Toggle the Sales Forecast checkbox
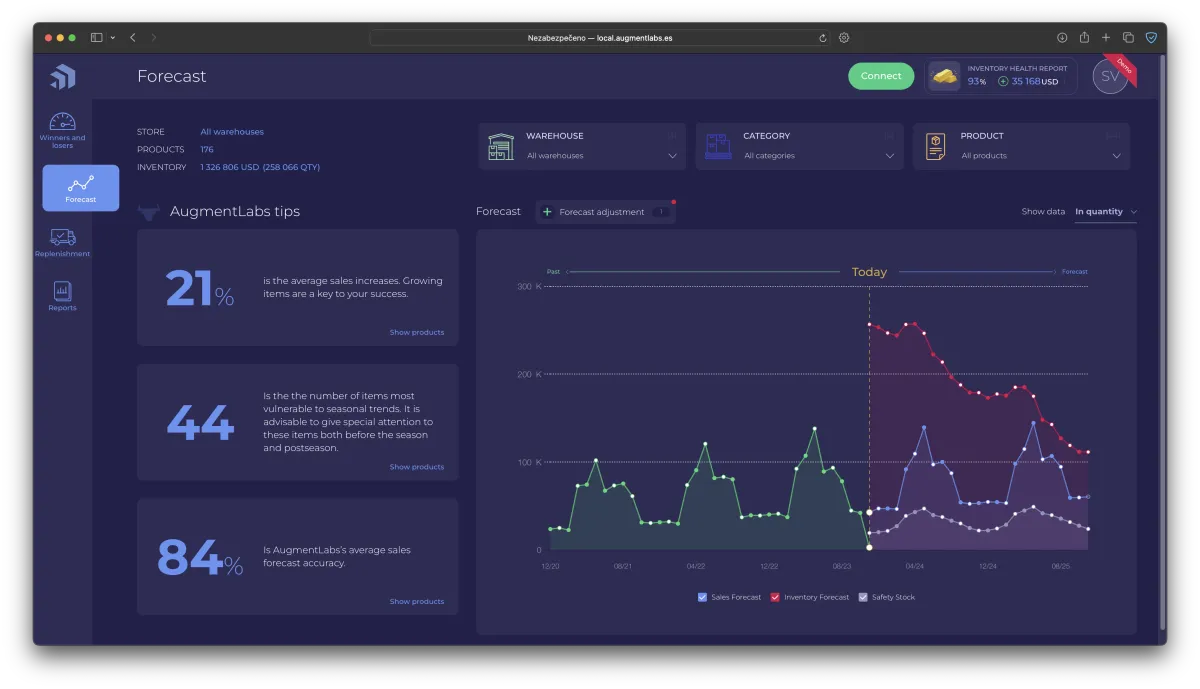The height and width of the screenshot is (689, 1200). pyautogui.click(x=702, y=597)
